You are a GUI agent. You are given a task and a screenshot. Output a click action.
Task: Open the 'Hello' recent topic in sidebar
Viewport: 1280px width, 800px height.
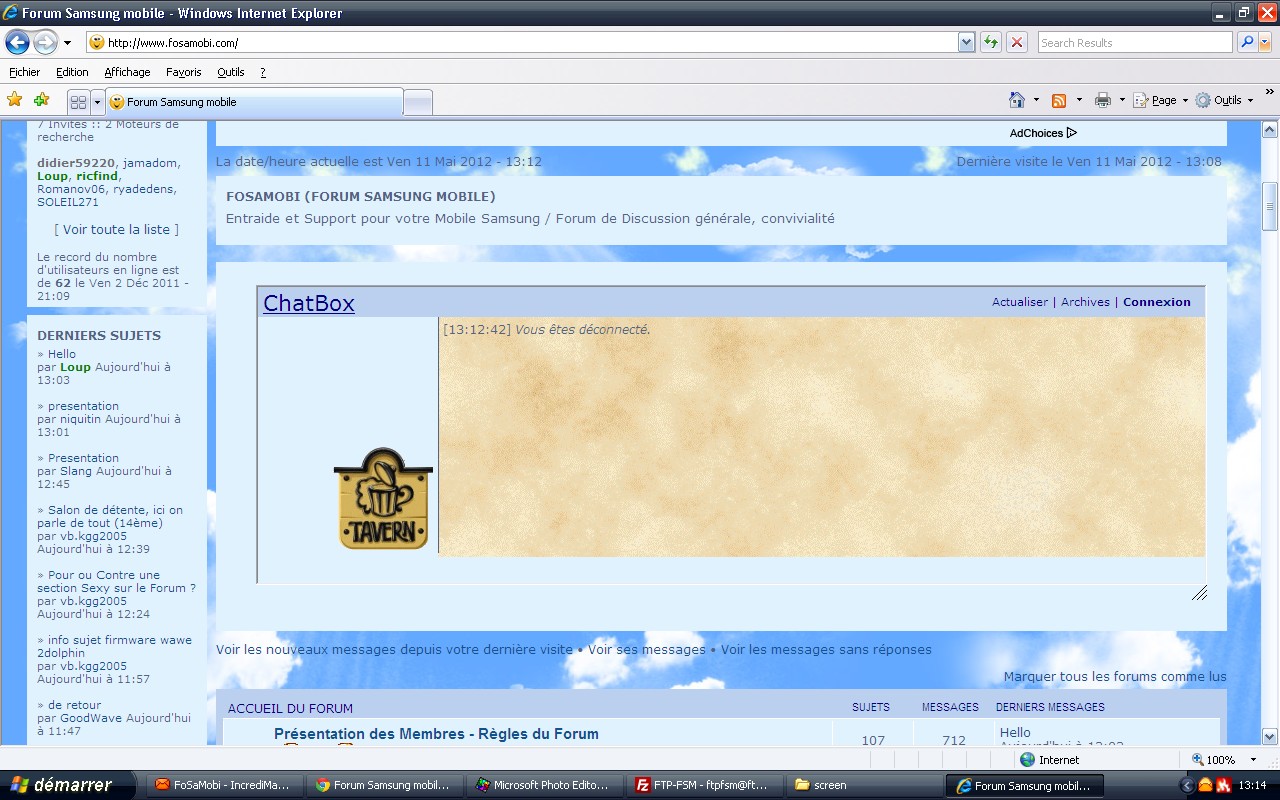pyautogui.click(x=62, y=354)
